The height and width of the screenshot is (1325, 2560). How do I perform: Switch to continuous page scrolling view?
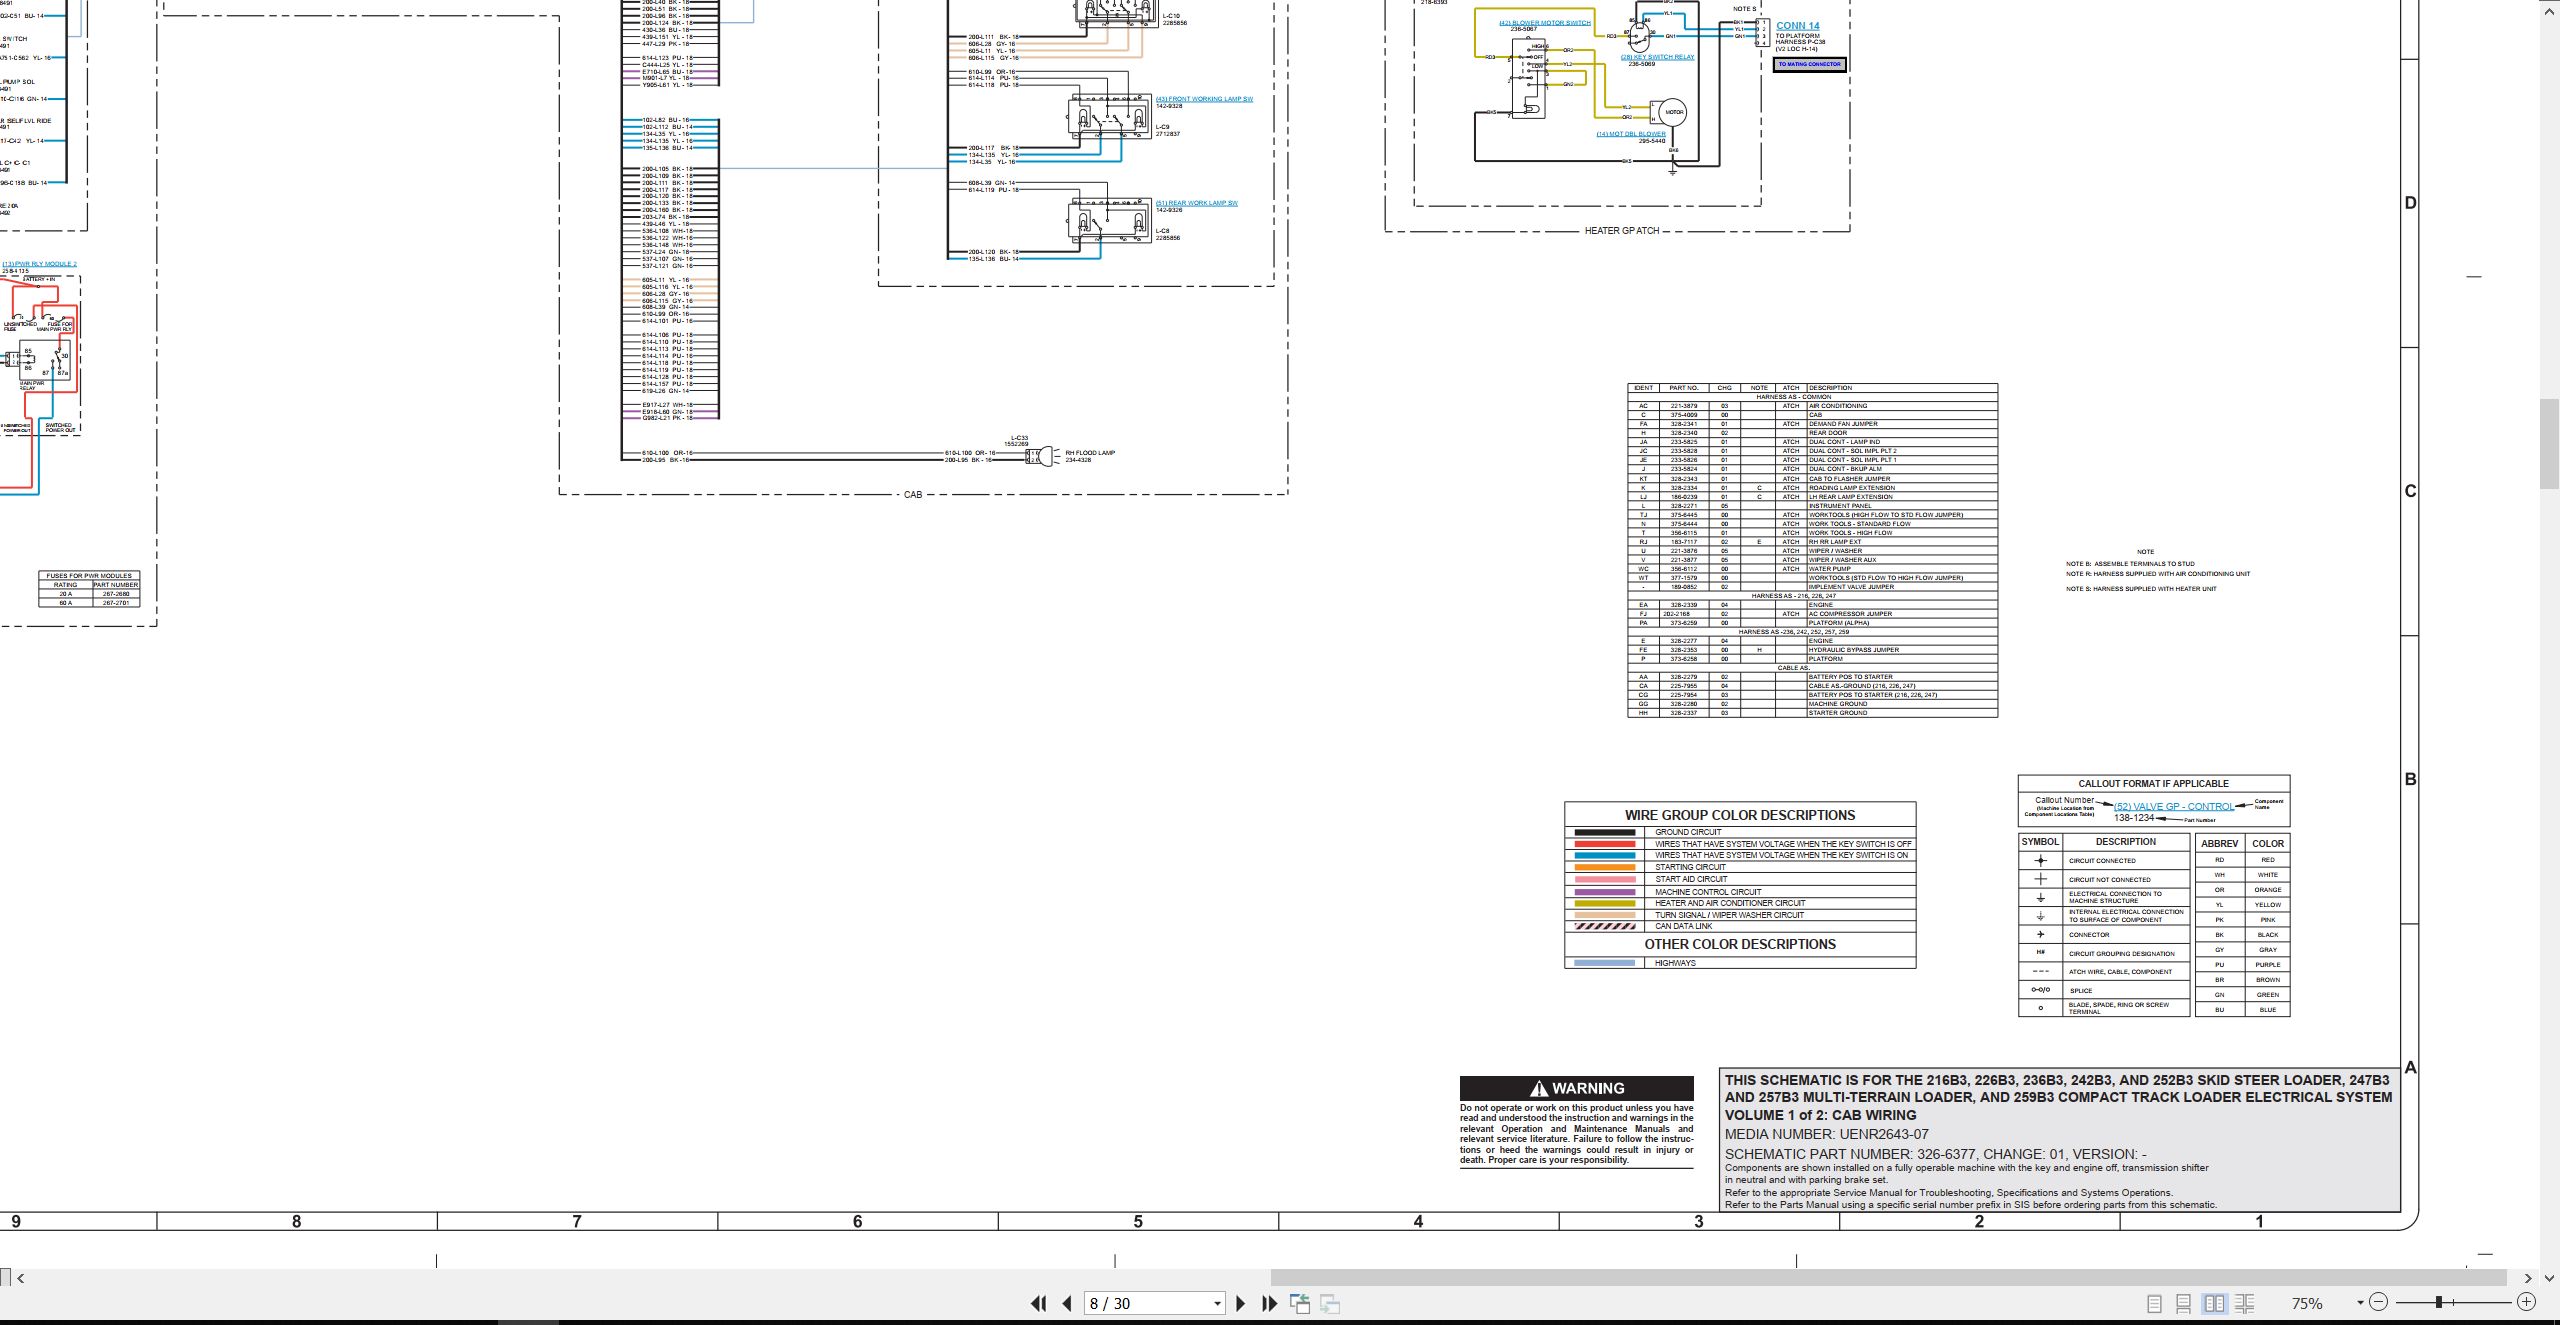pyautogui.click(x=2184, y=1303)
